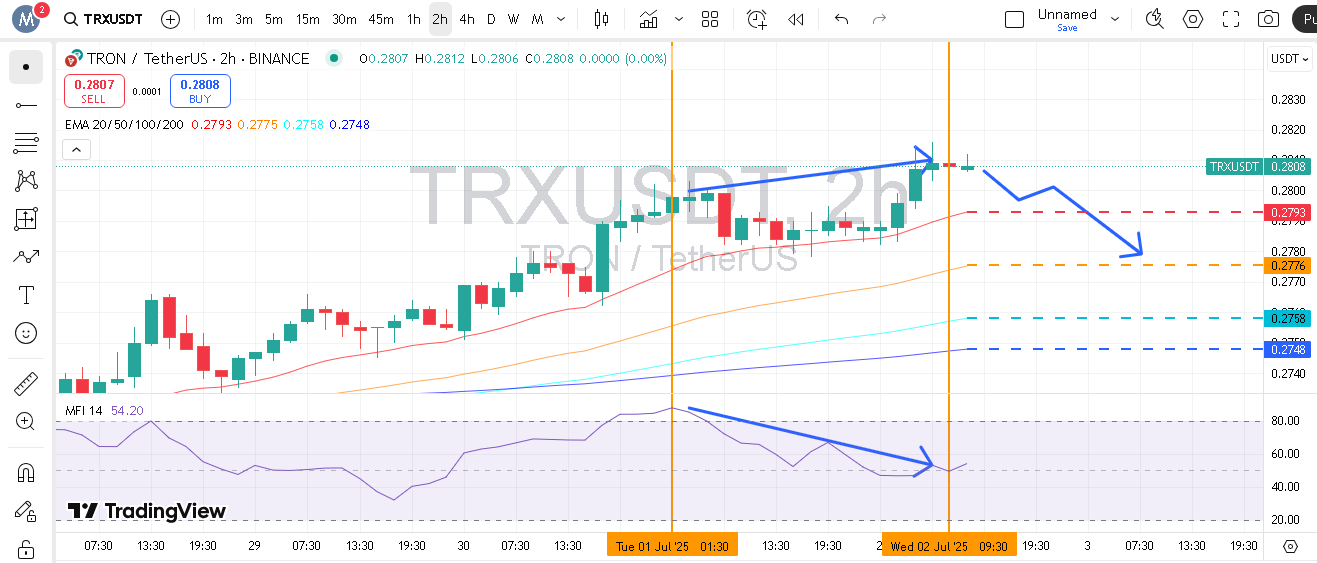Open indicator templates grid
This screenshot has height=563, width=1317.
click(710, 19)
